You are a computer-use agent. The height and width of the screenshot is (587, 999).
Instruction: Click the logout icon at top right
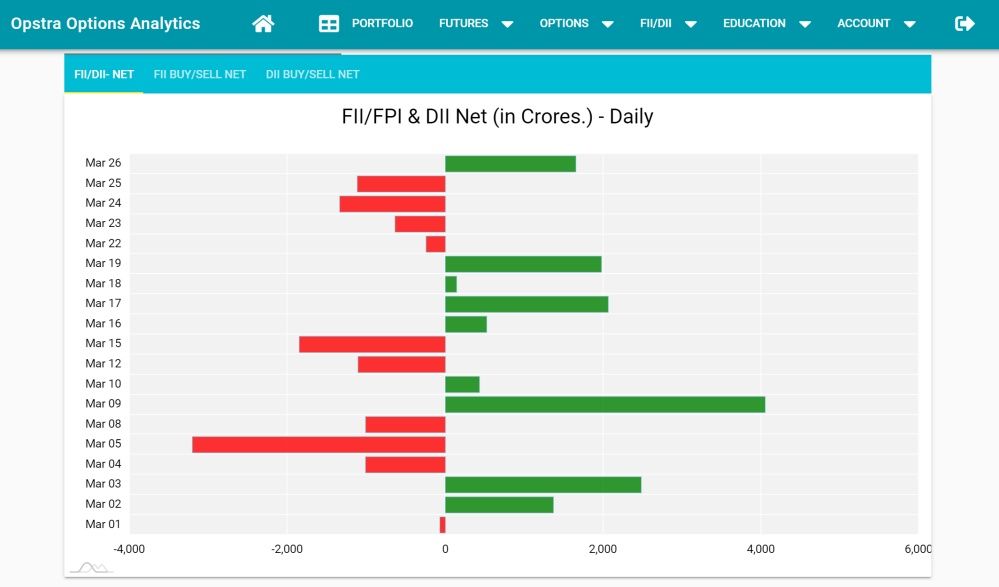coord(964,24)
